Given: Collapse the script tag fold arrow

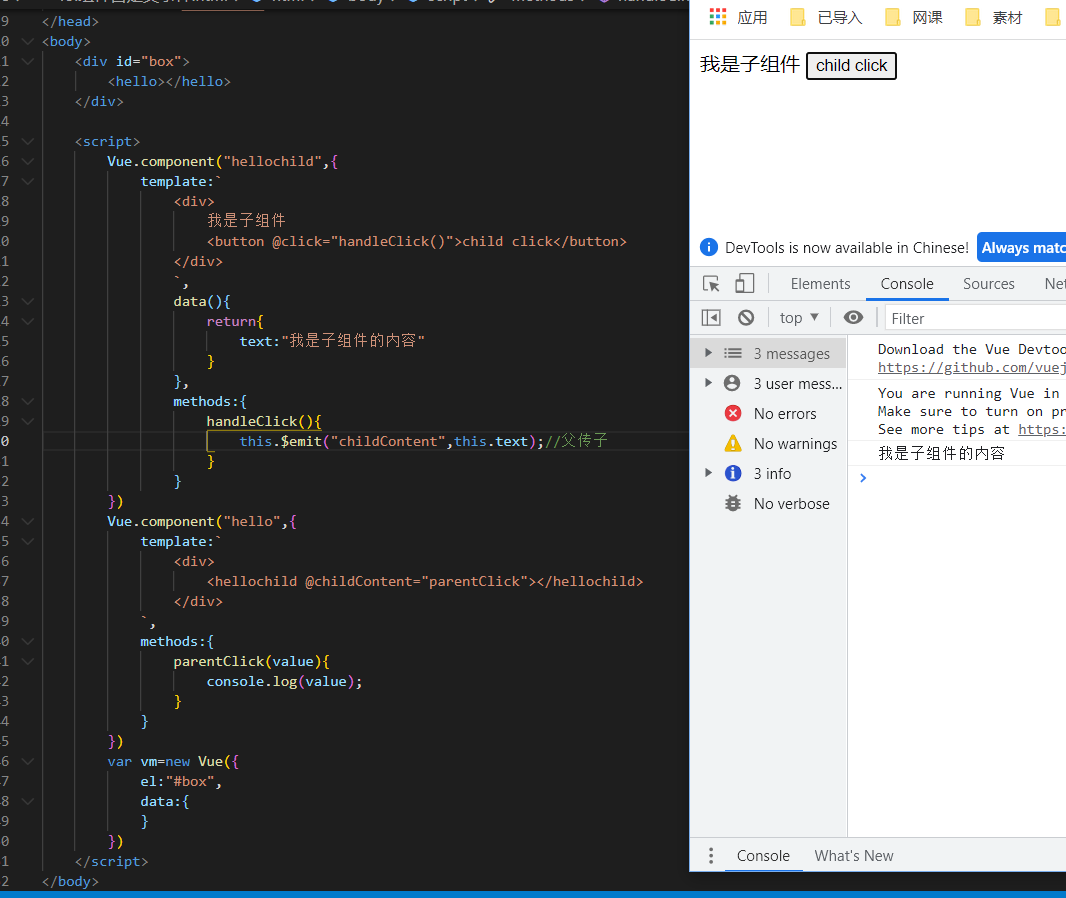Looking at the screenshot, I should [x=28, y=141].
